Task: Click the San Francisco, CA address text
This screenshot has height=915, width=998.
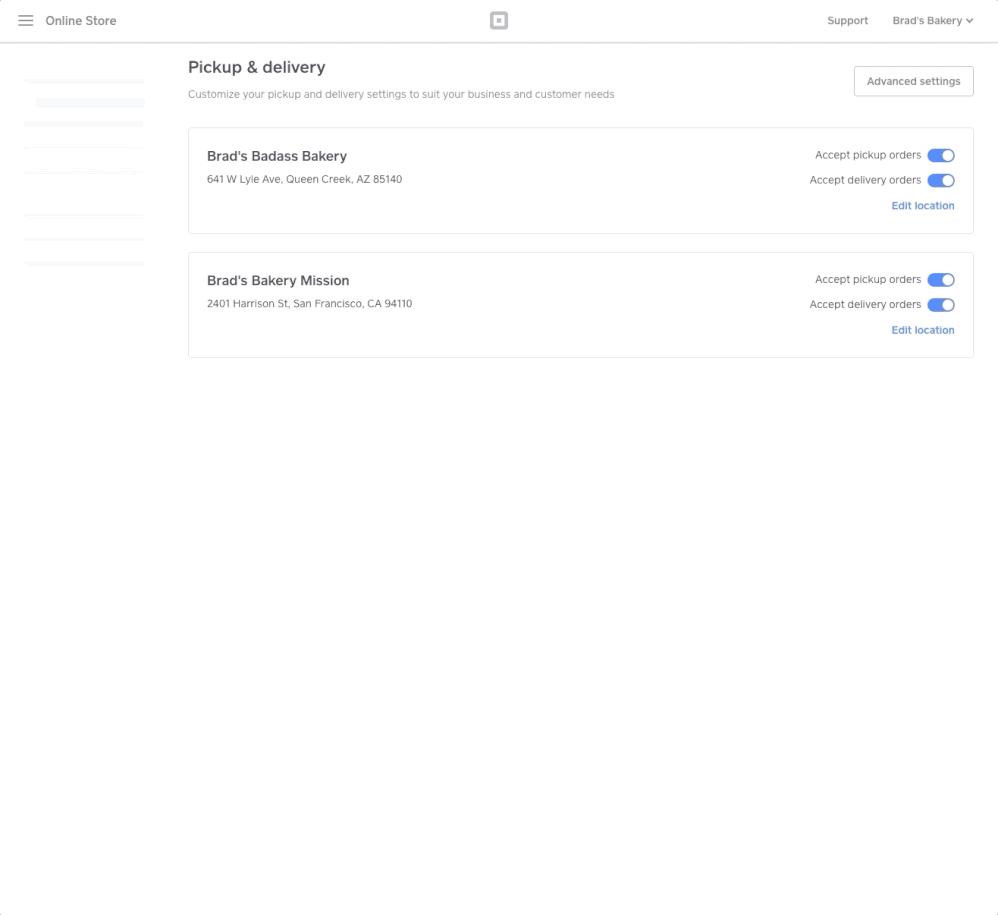Action: pos(309,304)
